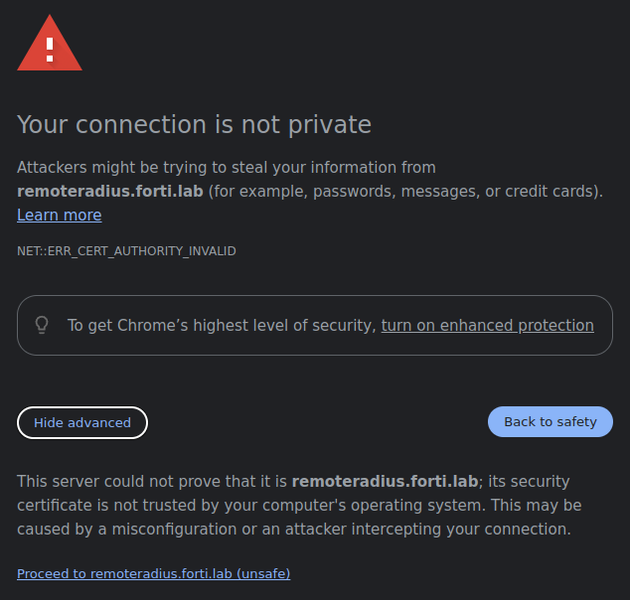This screenshot has width=630, height=600.
Task: Click the lightbulb icon in the security tip
Action: coord(42,325)
